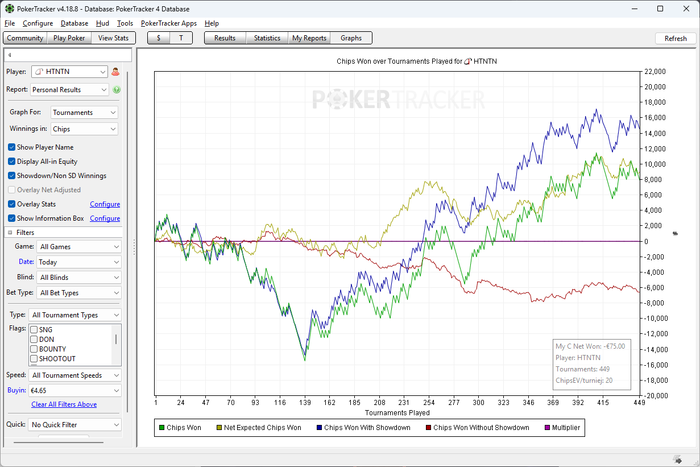Screen dimensions: 700x467
Task: Toggle Show Player Name checkbox
Action: (x=12, y=147)
